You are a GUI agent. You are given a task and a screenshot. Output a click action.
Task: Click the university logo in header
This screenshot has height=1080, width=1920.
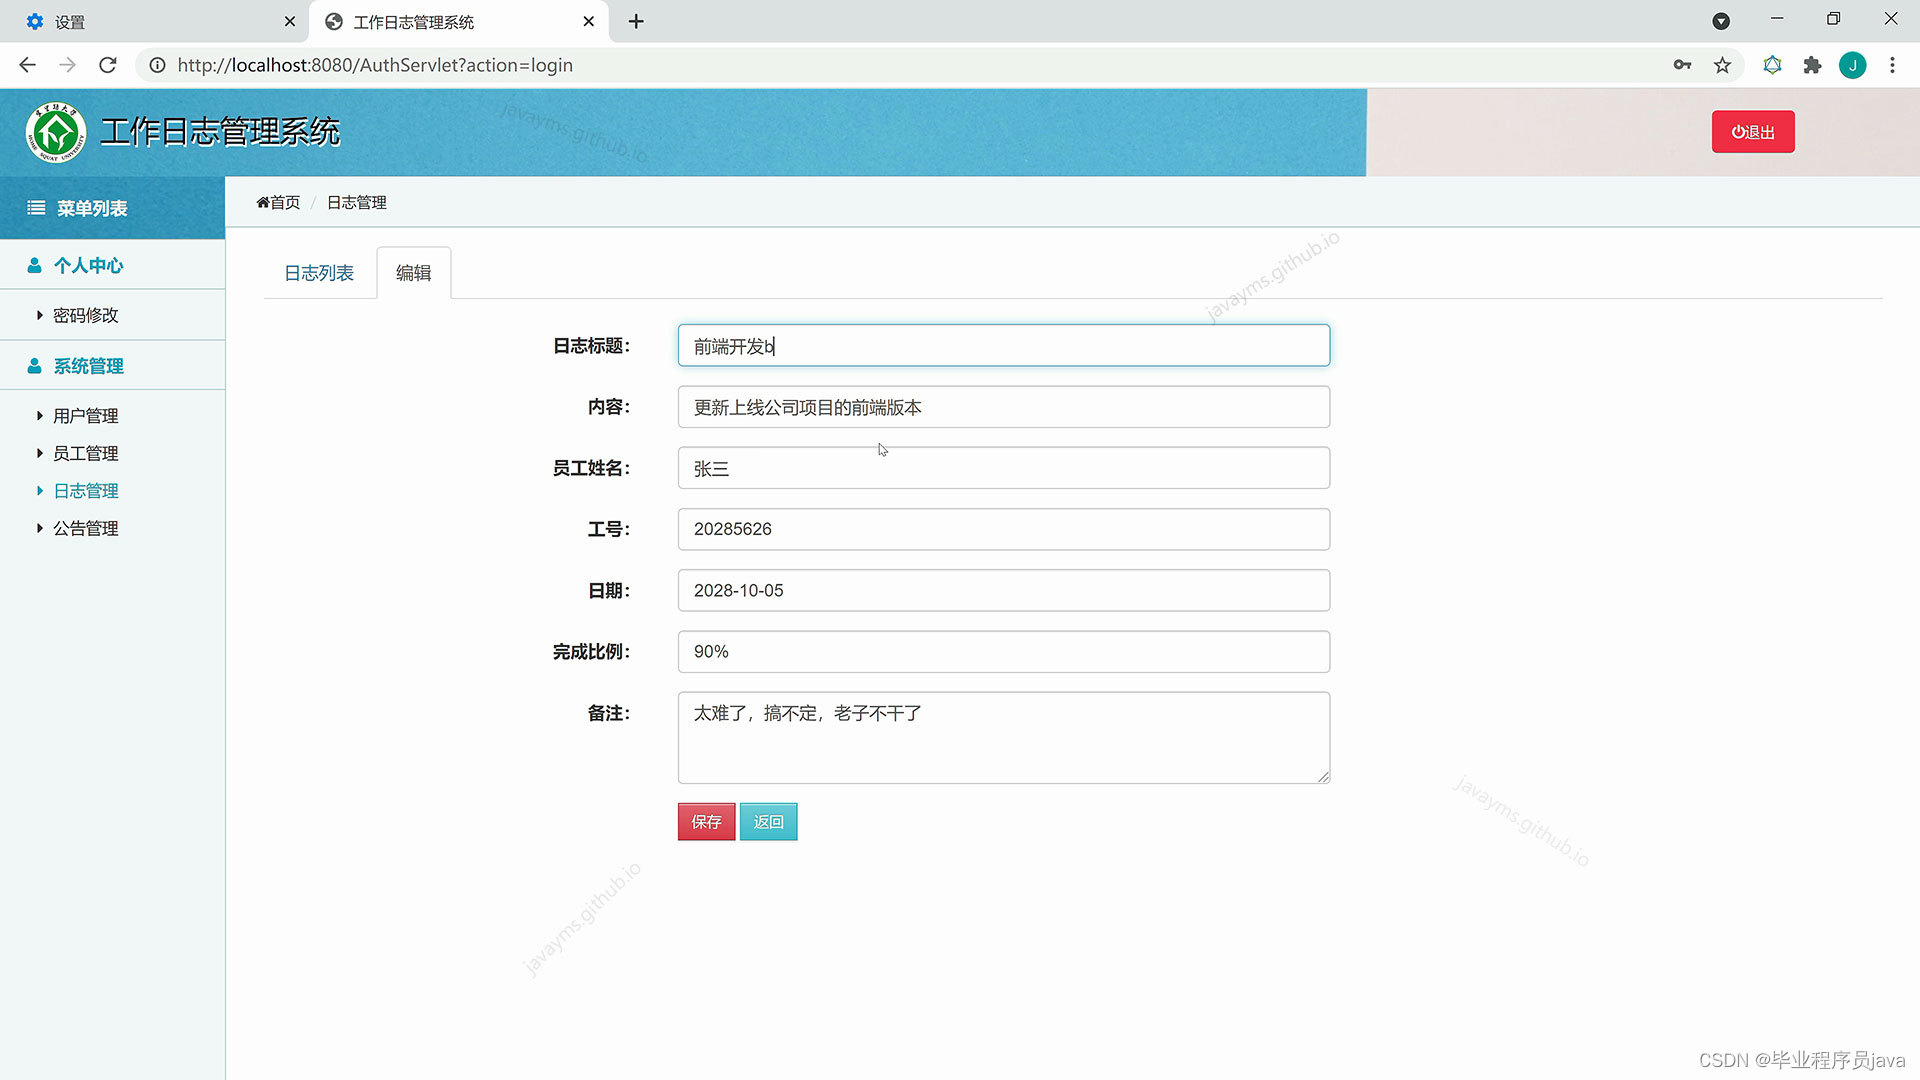click(56, 132)
